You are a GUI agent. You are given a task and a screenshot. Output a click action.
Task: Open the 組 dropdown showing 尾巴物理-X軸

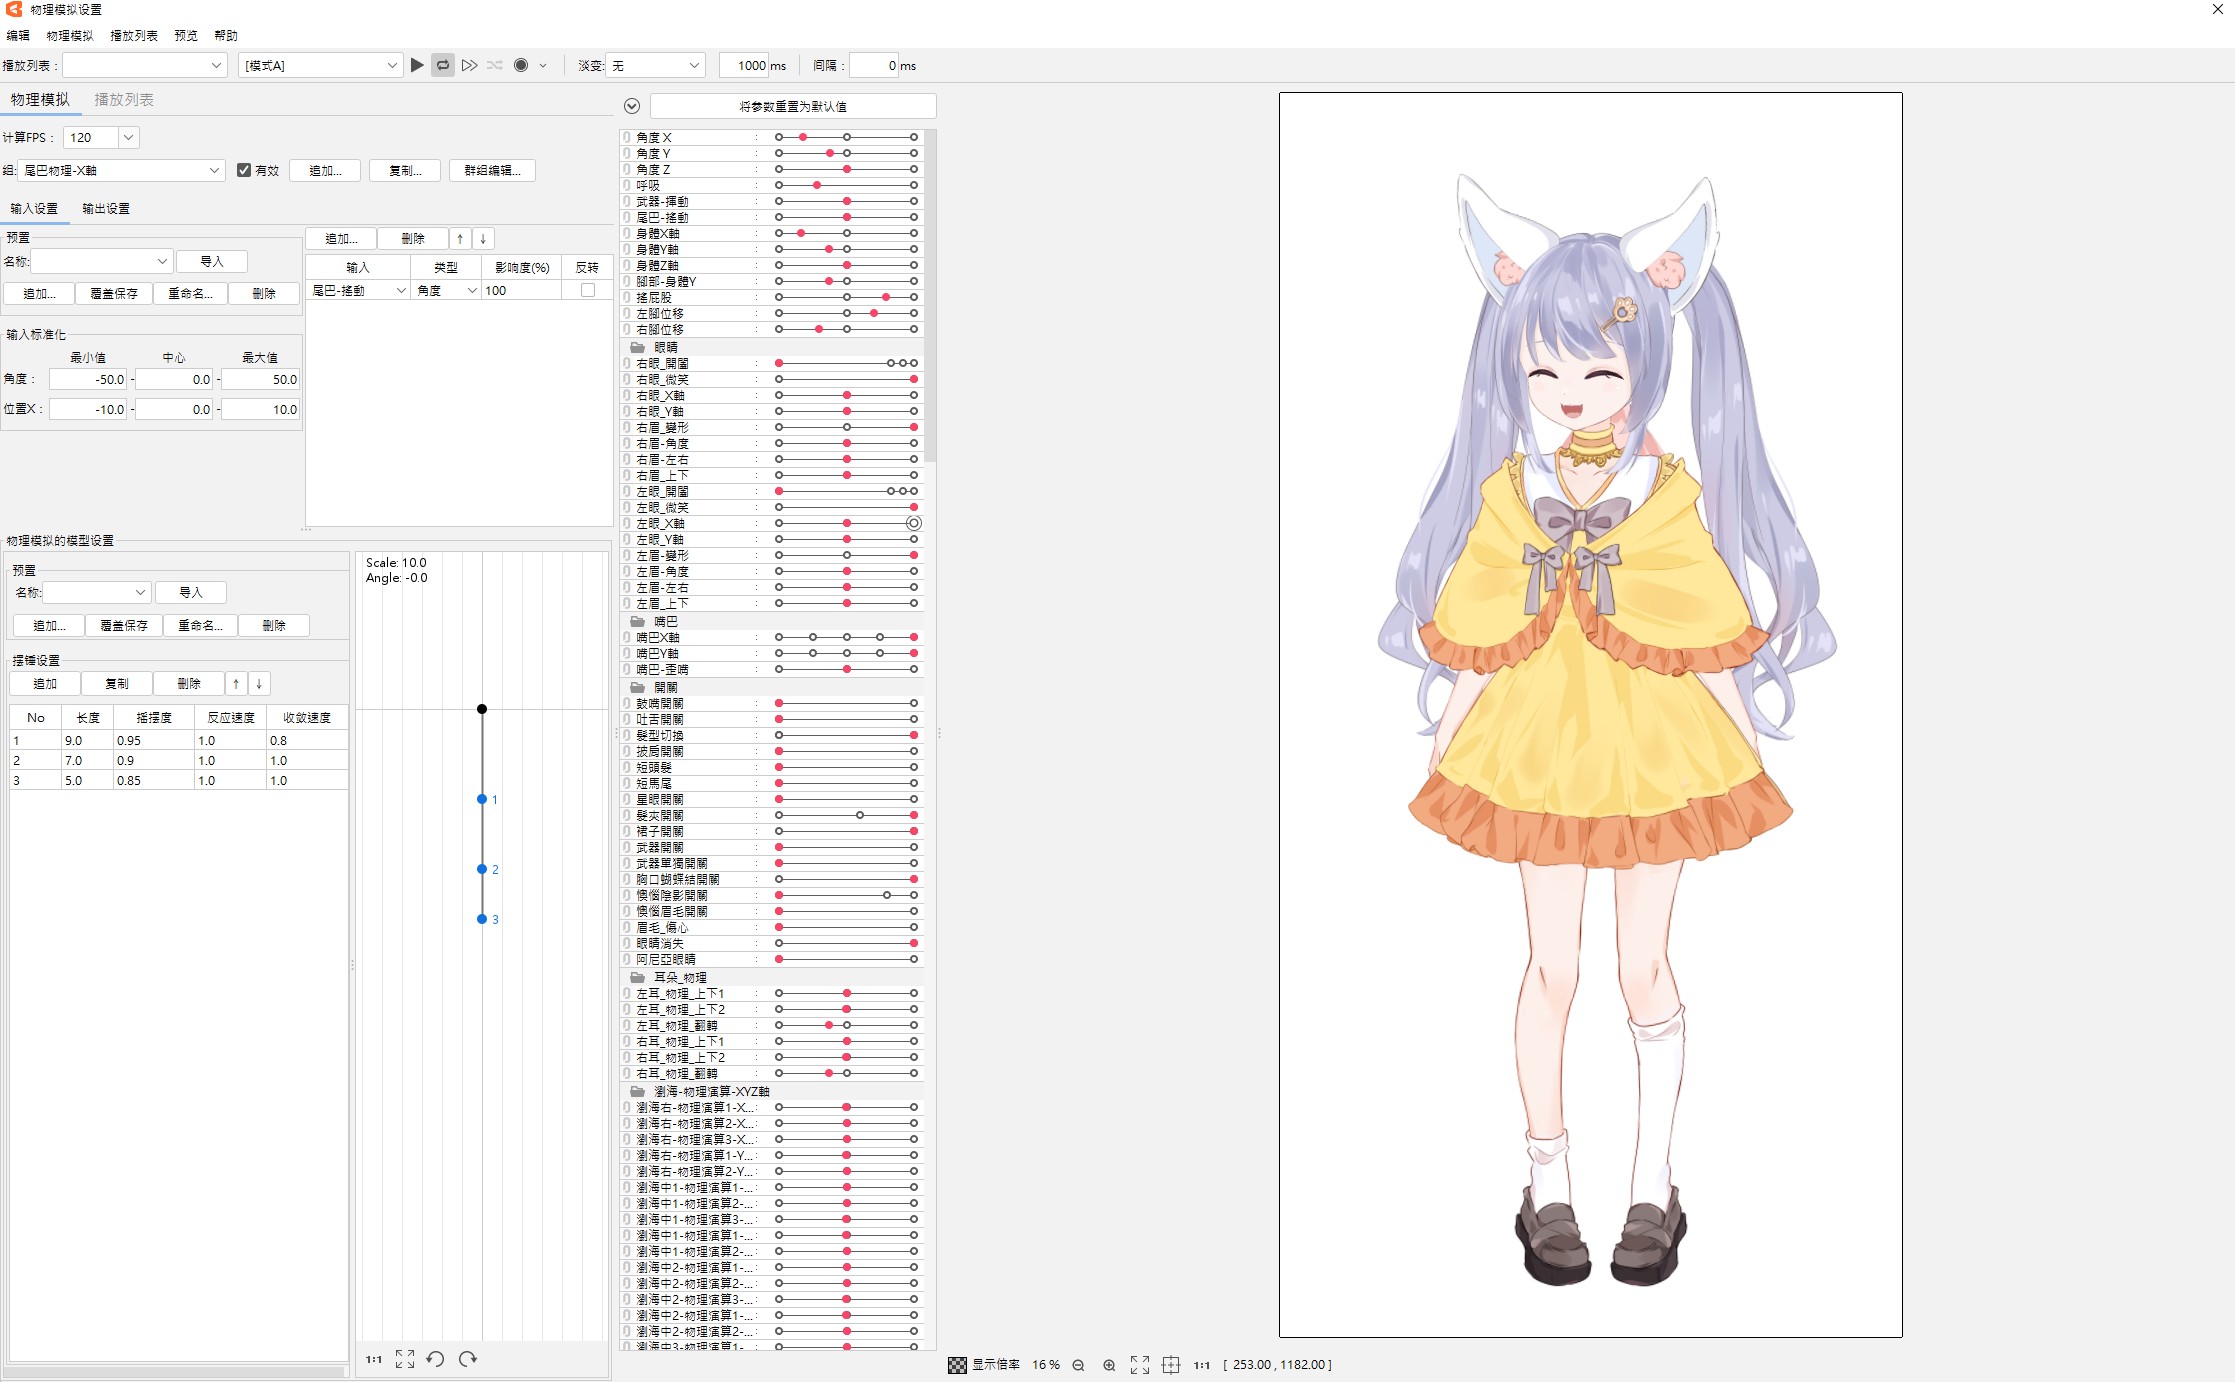(x=120, y=170)
